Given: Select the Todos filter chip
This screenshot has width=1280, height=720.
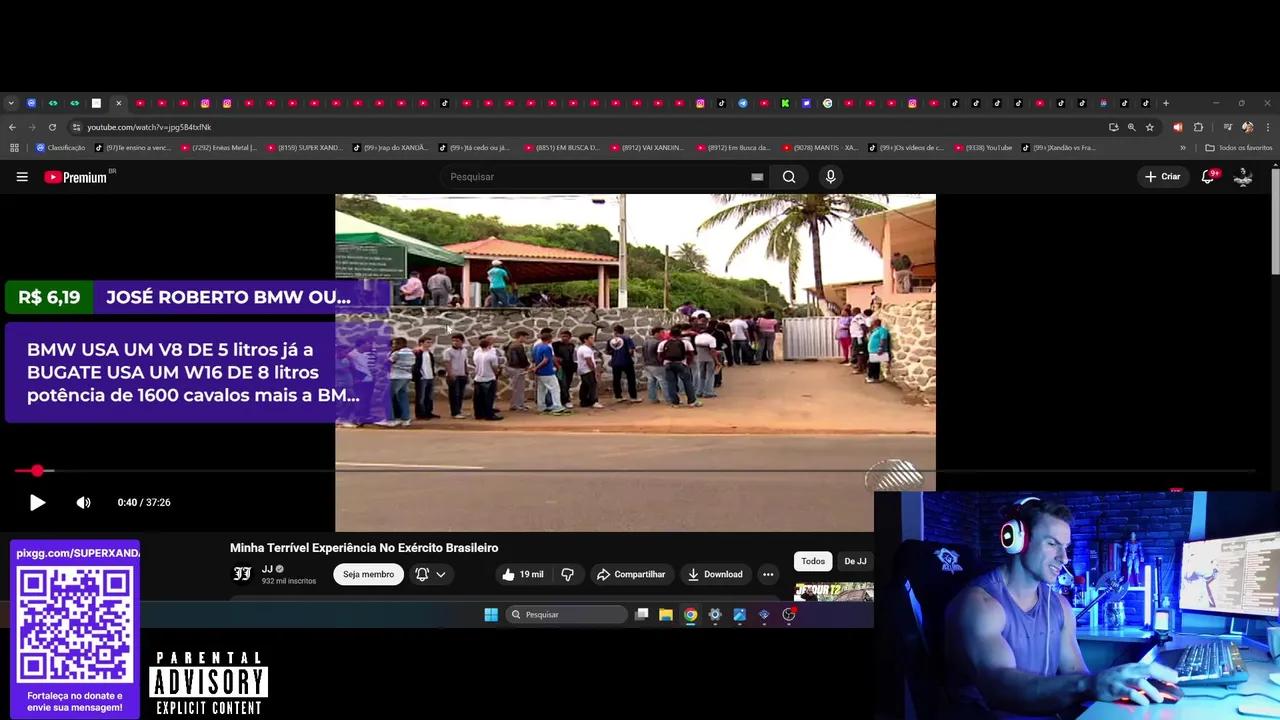Looking at the screenshot, I should pos(813,561).
